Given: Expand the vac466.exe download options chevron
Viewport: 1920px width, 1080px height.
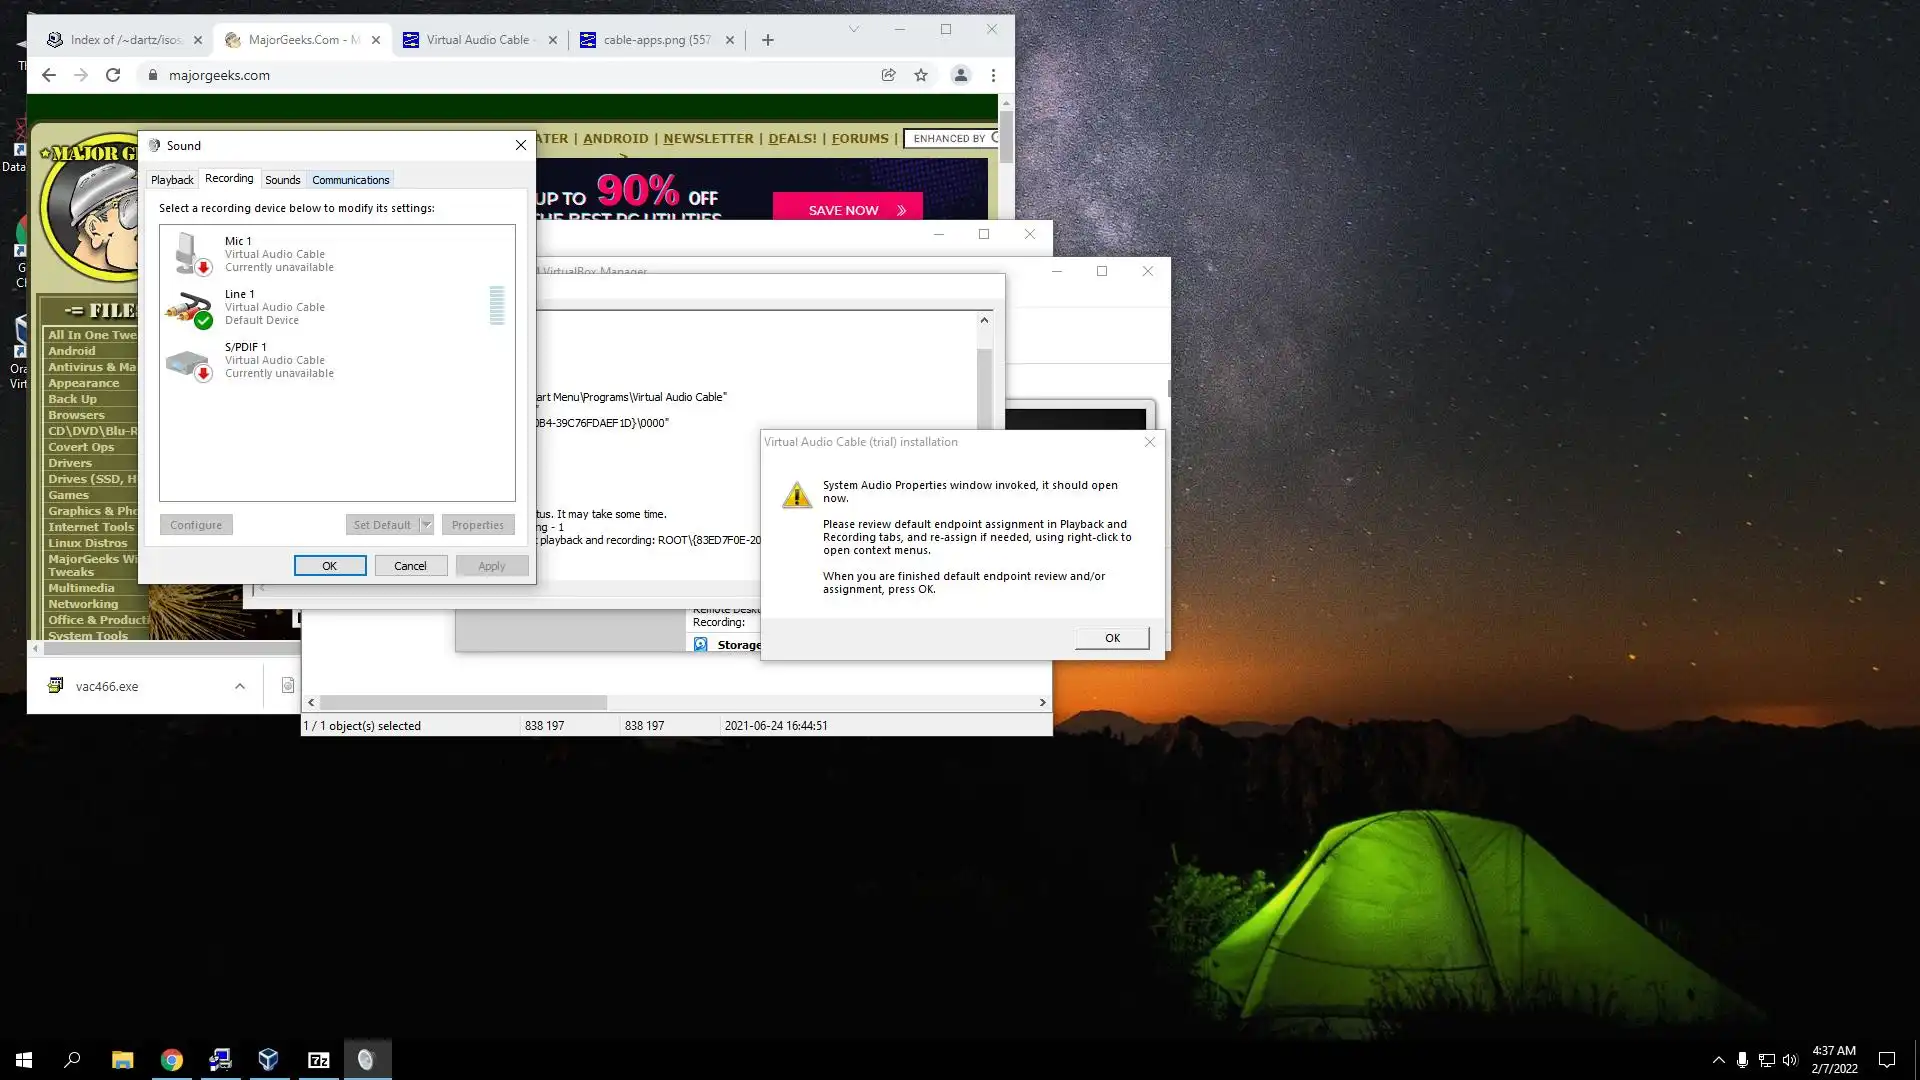Looking at the screenshot, I should [240, 686].
